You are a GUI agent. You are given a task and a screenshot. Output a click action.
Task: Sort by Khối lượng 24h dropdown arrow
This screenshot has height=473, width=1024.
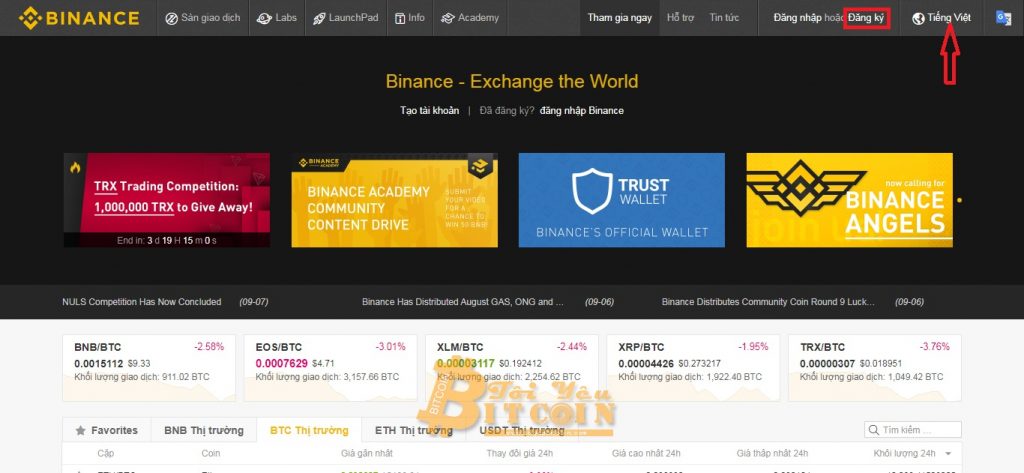[948, 453]
